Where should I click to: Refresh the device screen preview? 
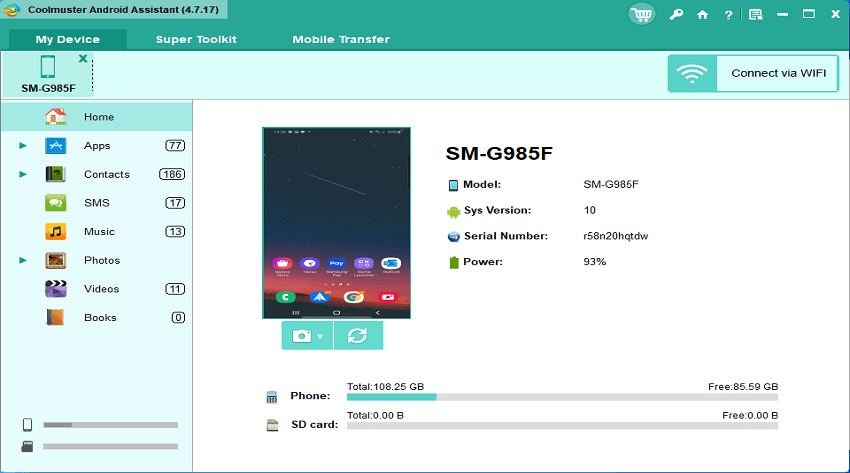(358, 335)
